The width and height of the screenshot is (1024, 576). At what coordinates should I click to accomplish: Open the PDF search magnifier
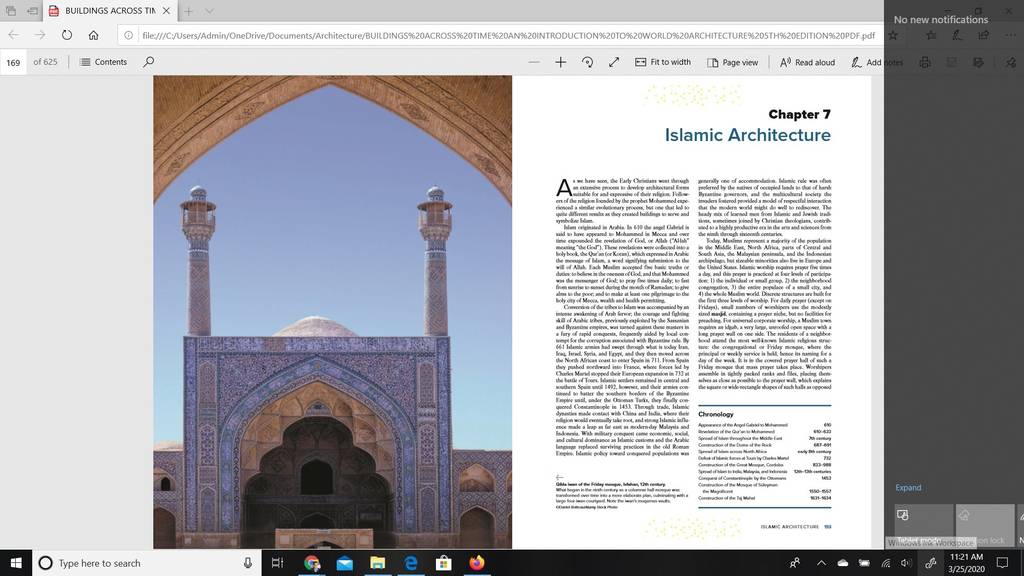[149, 62]
